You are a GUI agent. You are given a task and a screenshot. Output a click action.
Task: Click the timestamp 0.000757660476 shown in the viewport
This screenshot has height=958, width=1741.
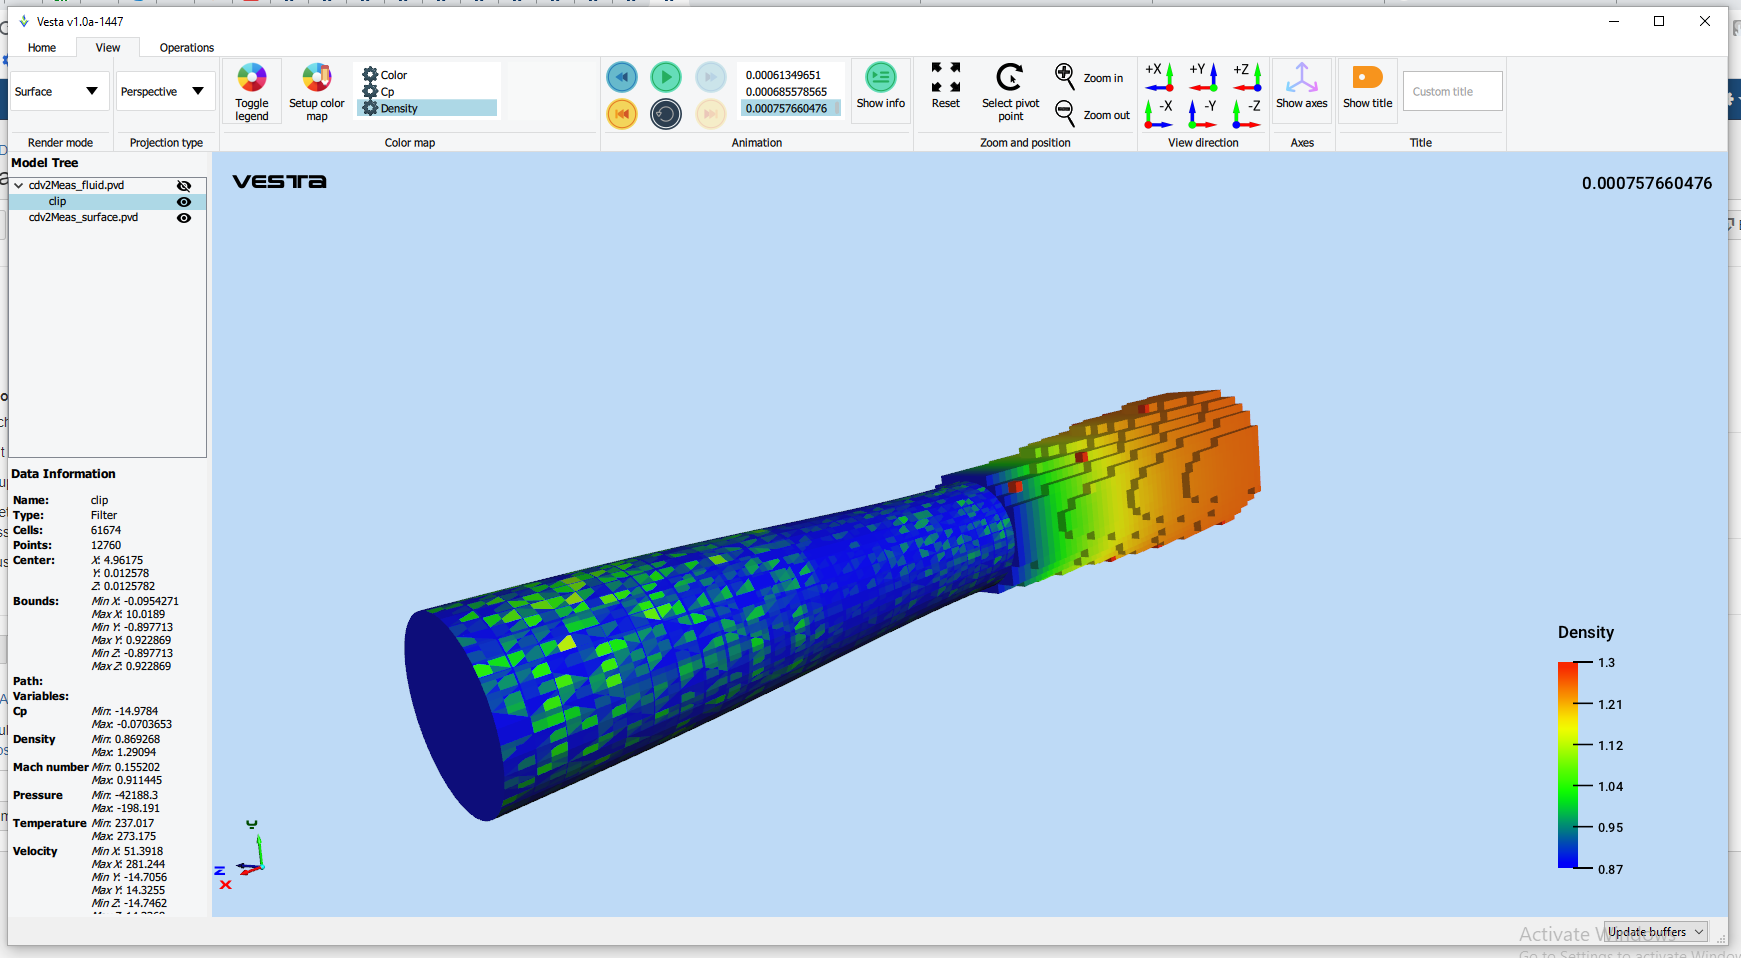1646,183
